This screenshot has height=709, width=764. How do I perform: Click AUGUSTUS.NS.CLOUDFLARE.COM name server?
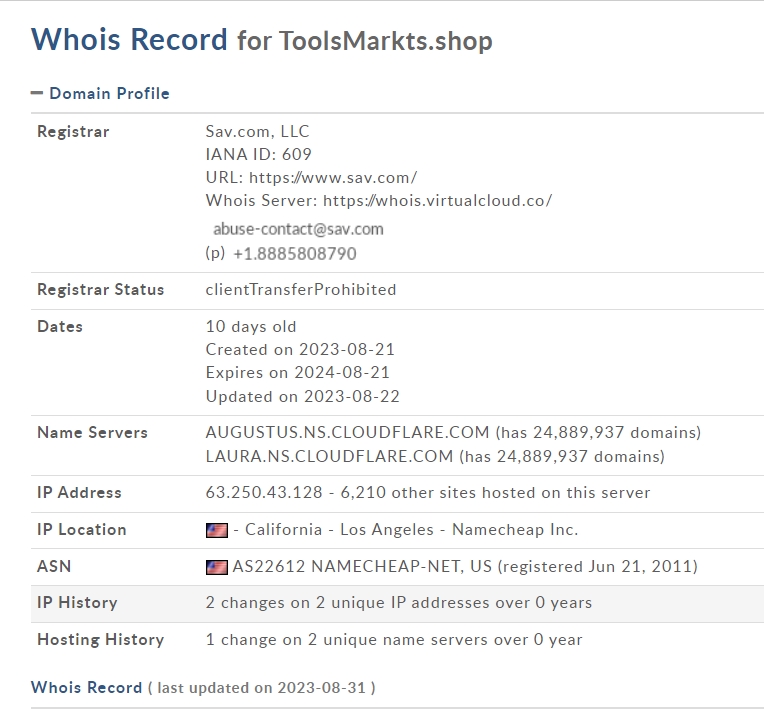347,432
